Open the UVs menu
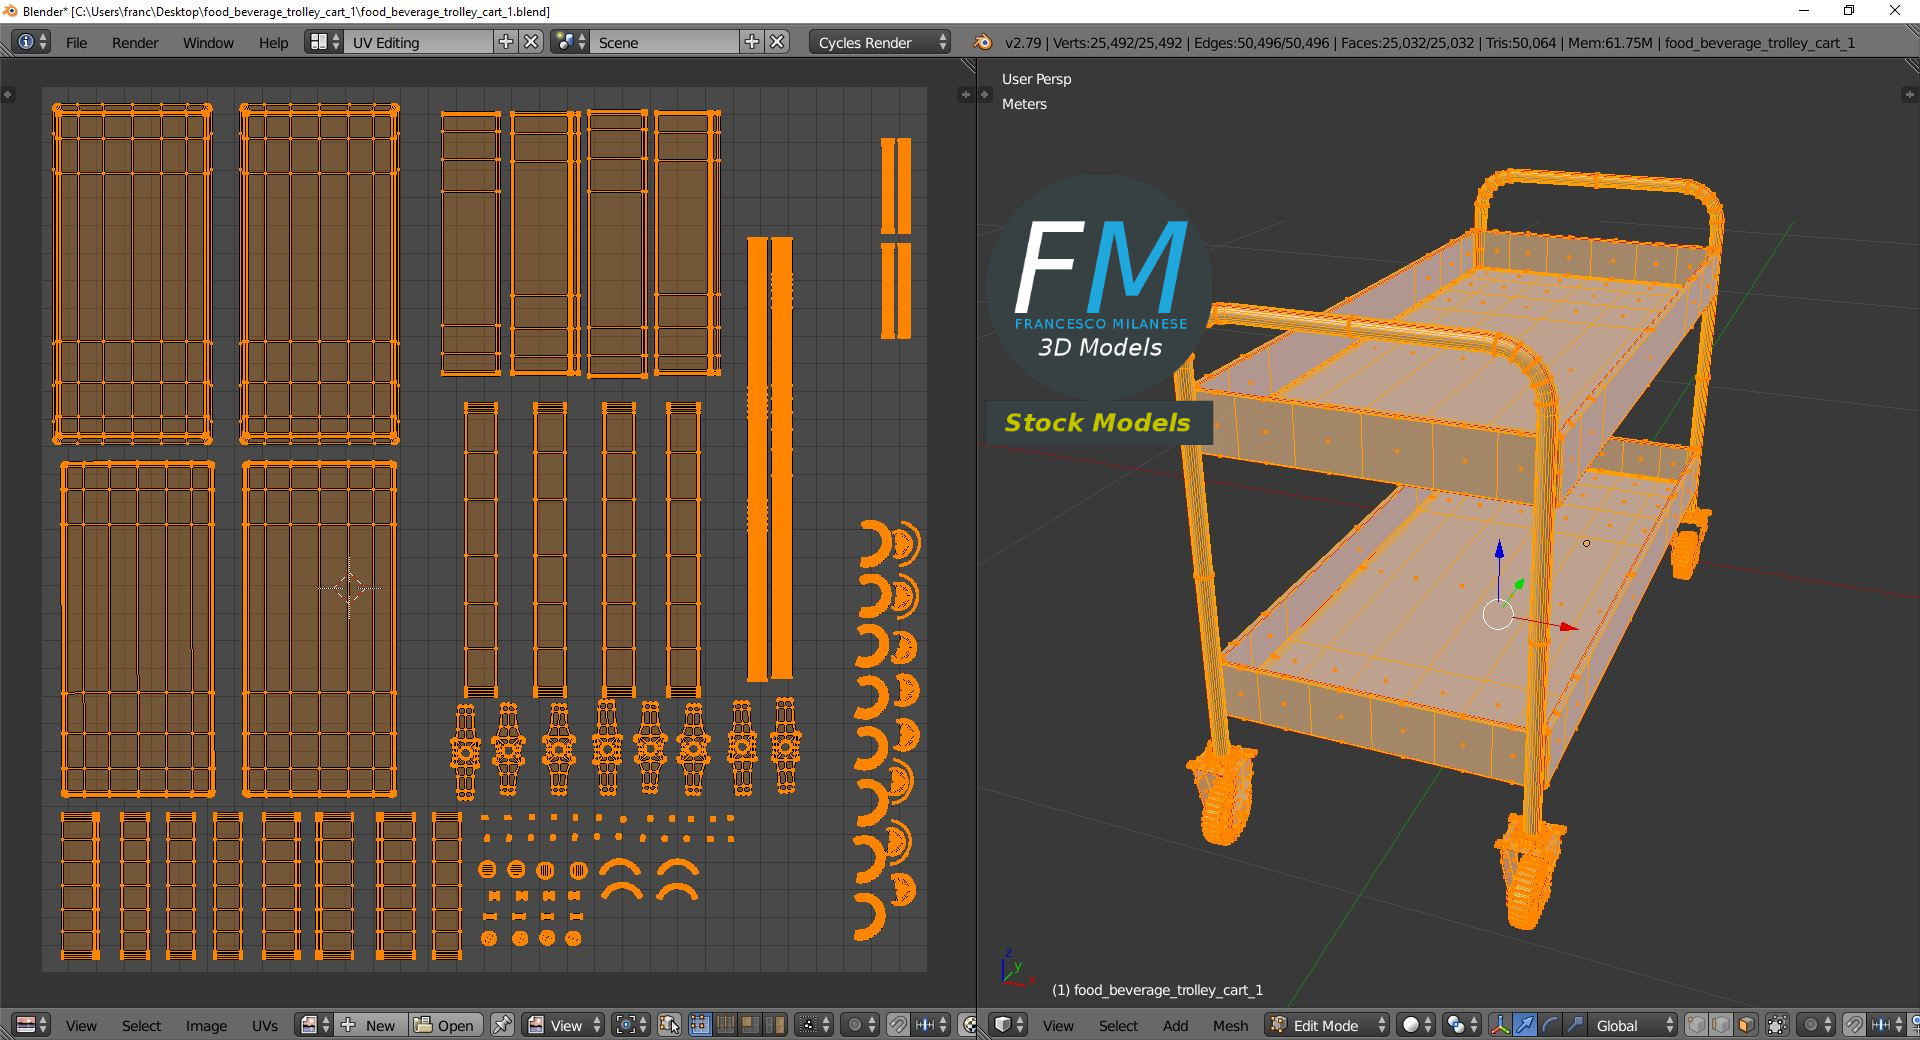This screenshot has height=1040, width=1920. coord(265,1025)
